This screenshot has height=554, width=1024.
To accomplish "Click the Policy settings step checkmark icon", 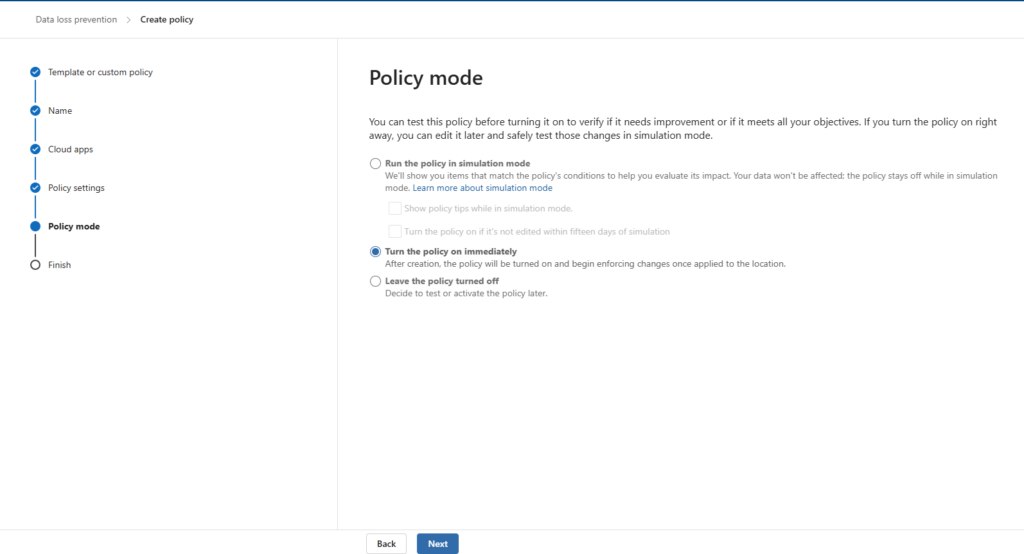I will [35, 188].
